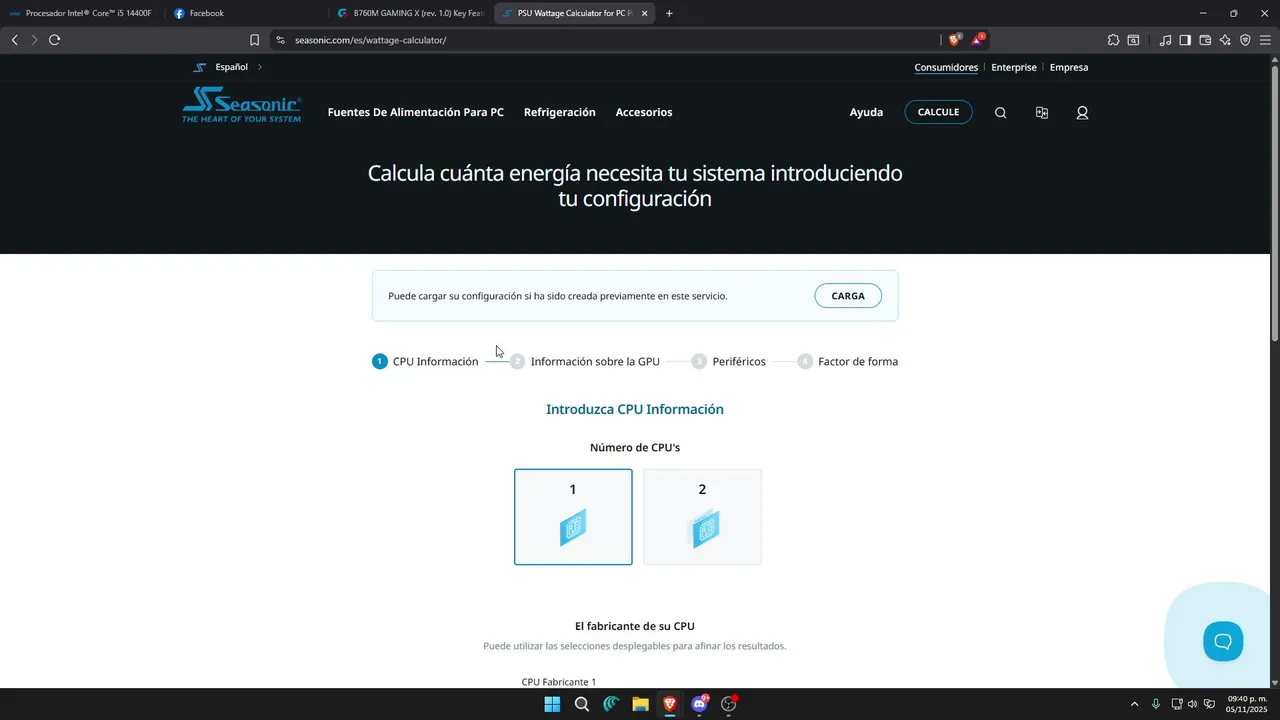Click the Enterprise link
Image resolution: width=1280 pixels, height=720 pixels.
pyautogui.click(x=1014, y=67)
